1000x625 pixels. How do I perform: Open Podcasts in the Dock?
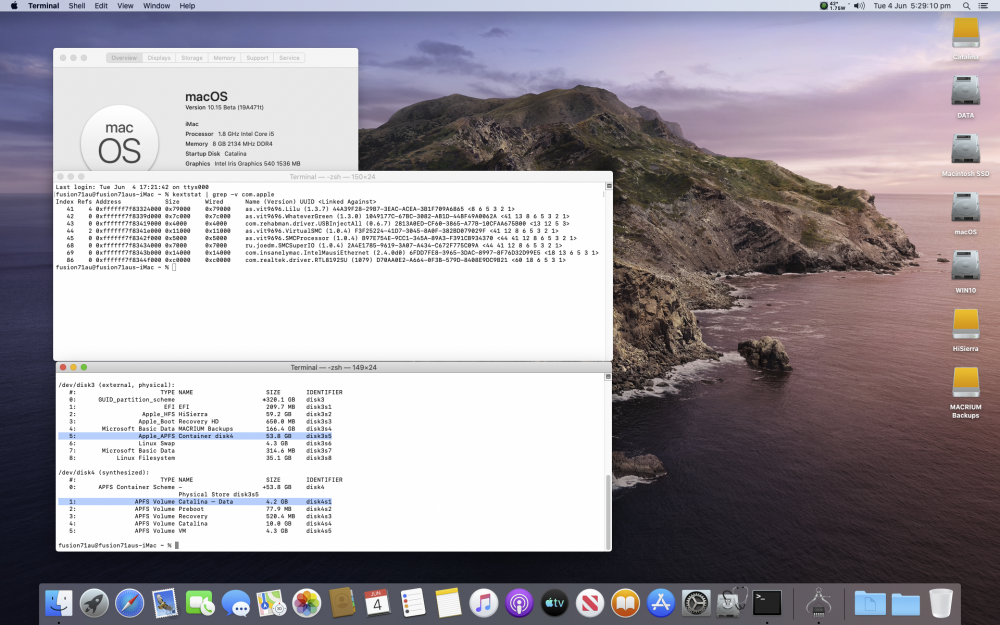tap(519, 603)
